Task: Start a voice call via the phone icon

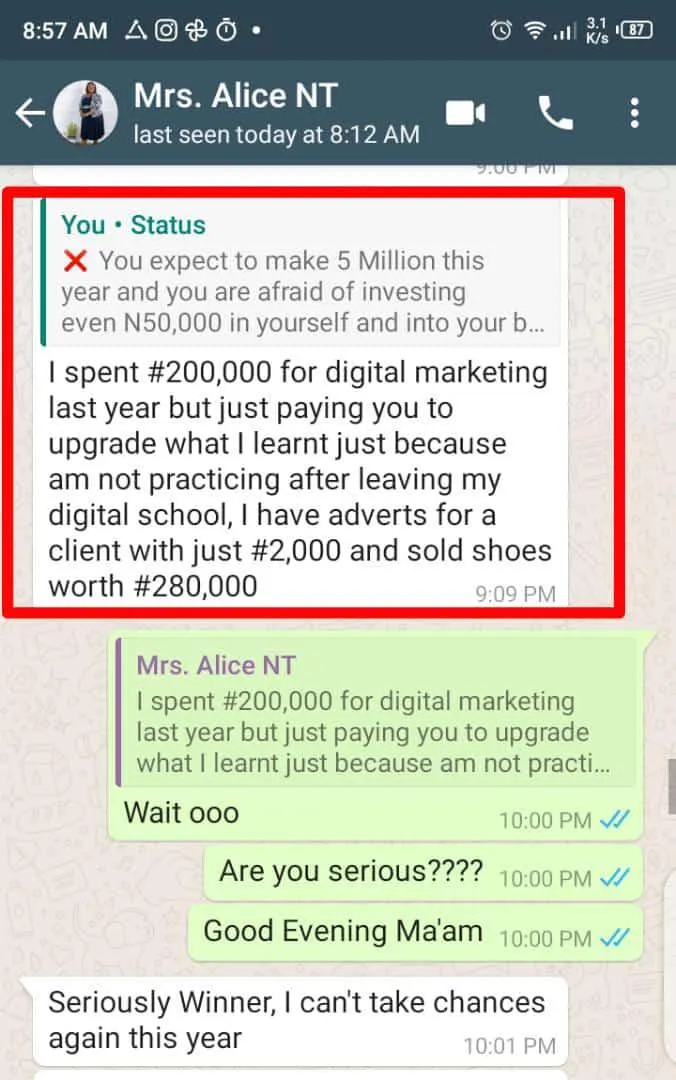Action: (x=555, y=113)
